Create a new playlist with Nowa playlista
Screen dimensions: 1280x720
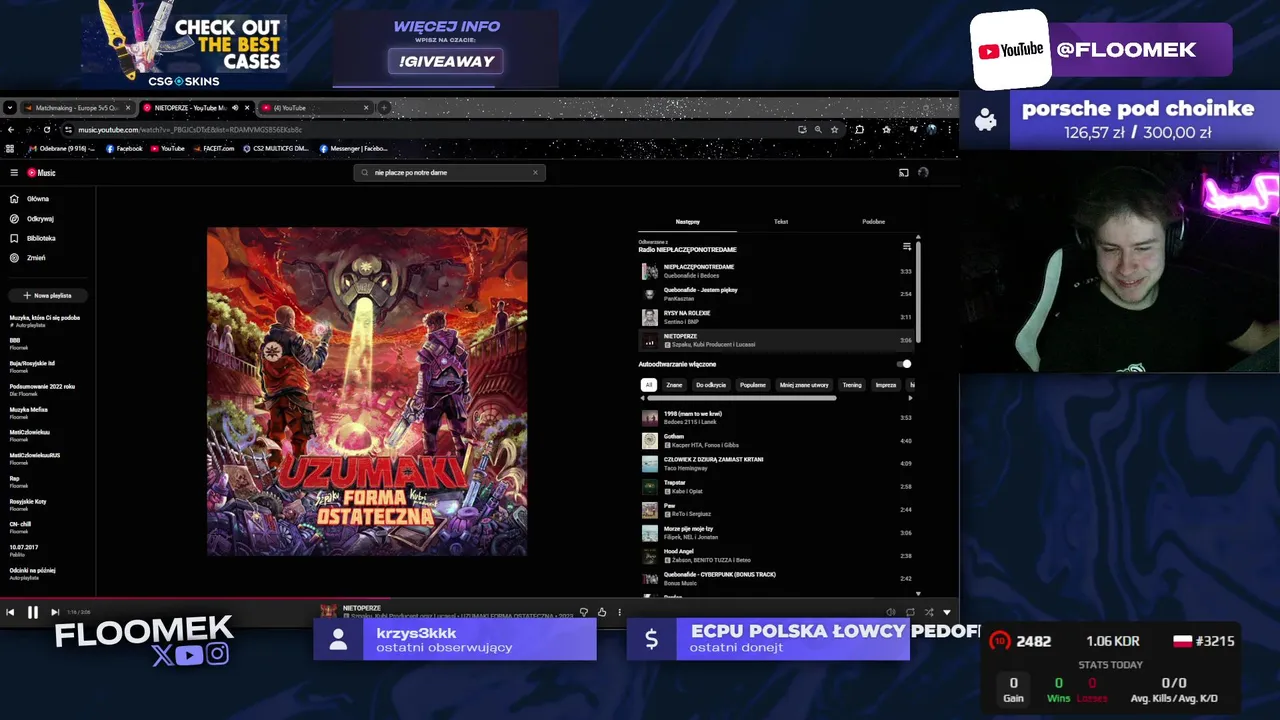48,296
